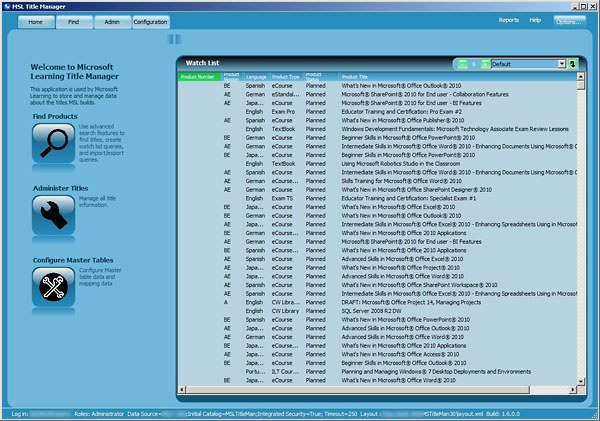Click the Find Products heading
Viewport: 600px width, 421px height.
pyautogui.click(x=55, y=116)
